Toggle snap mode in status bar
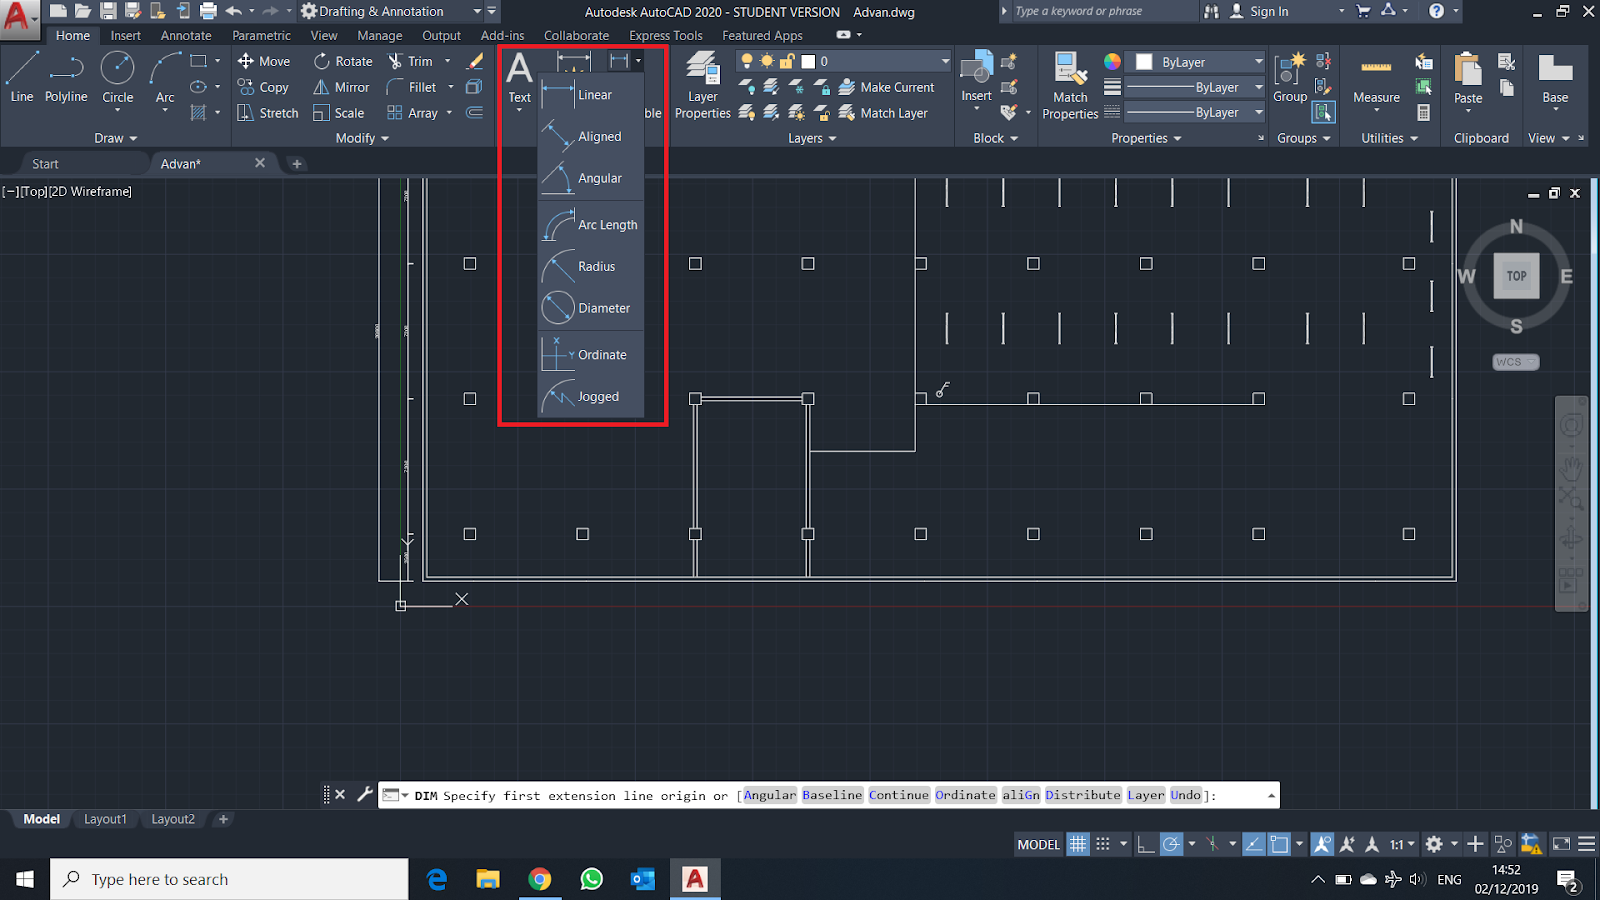 pyautogui.click(x=1103, y=844)
